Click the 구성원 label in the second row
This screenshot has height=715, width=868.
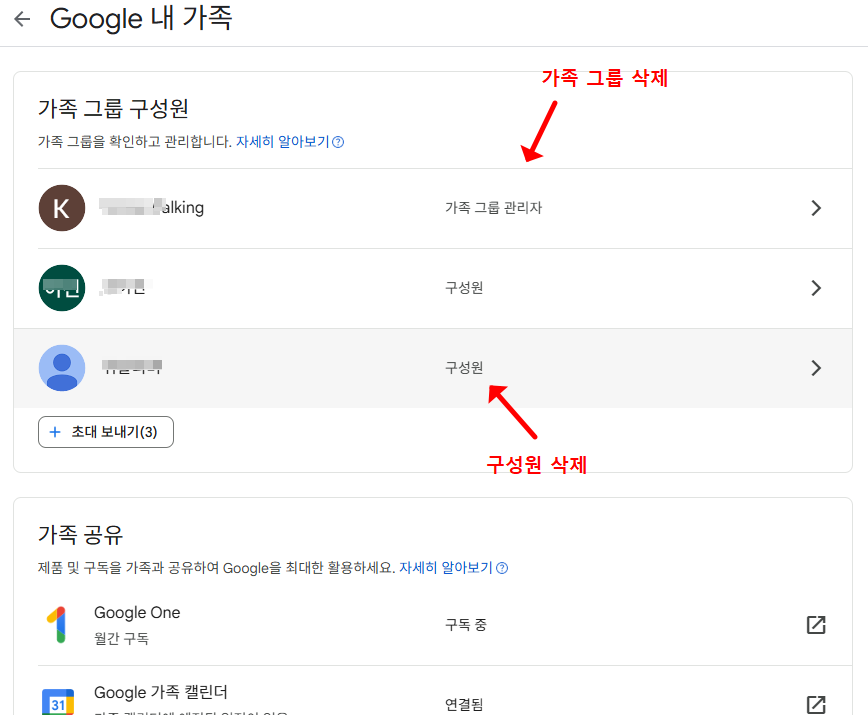pos(464,288)
